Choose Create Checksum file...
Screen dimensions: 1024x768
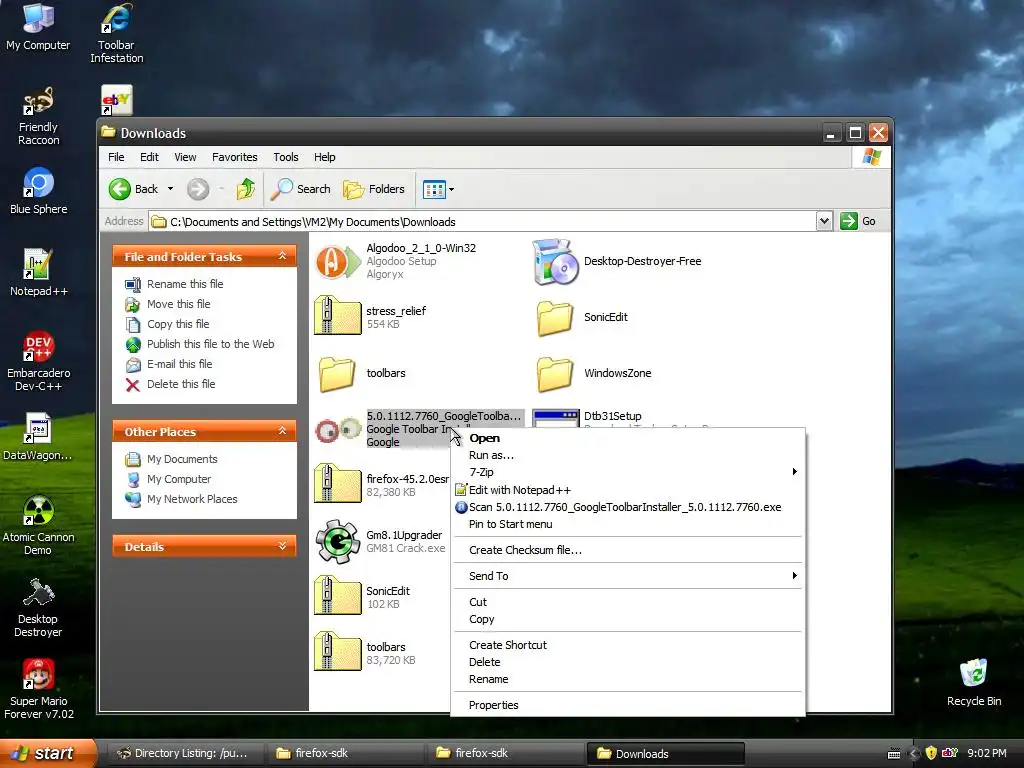628,550
